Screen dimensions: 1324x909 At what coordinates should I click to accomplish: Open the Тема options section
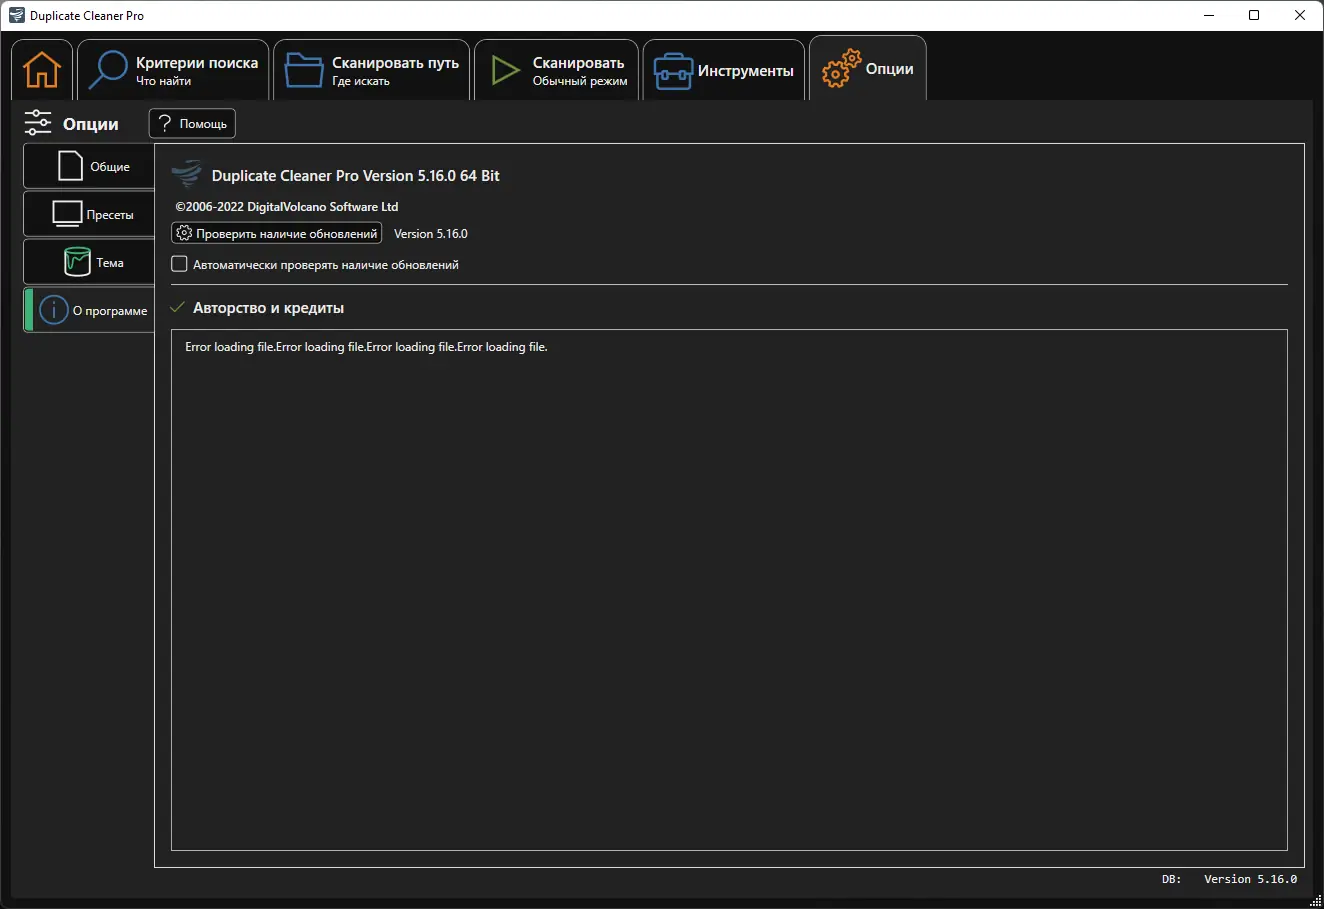pos(89,262)
